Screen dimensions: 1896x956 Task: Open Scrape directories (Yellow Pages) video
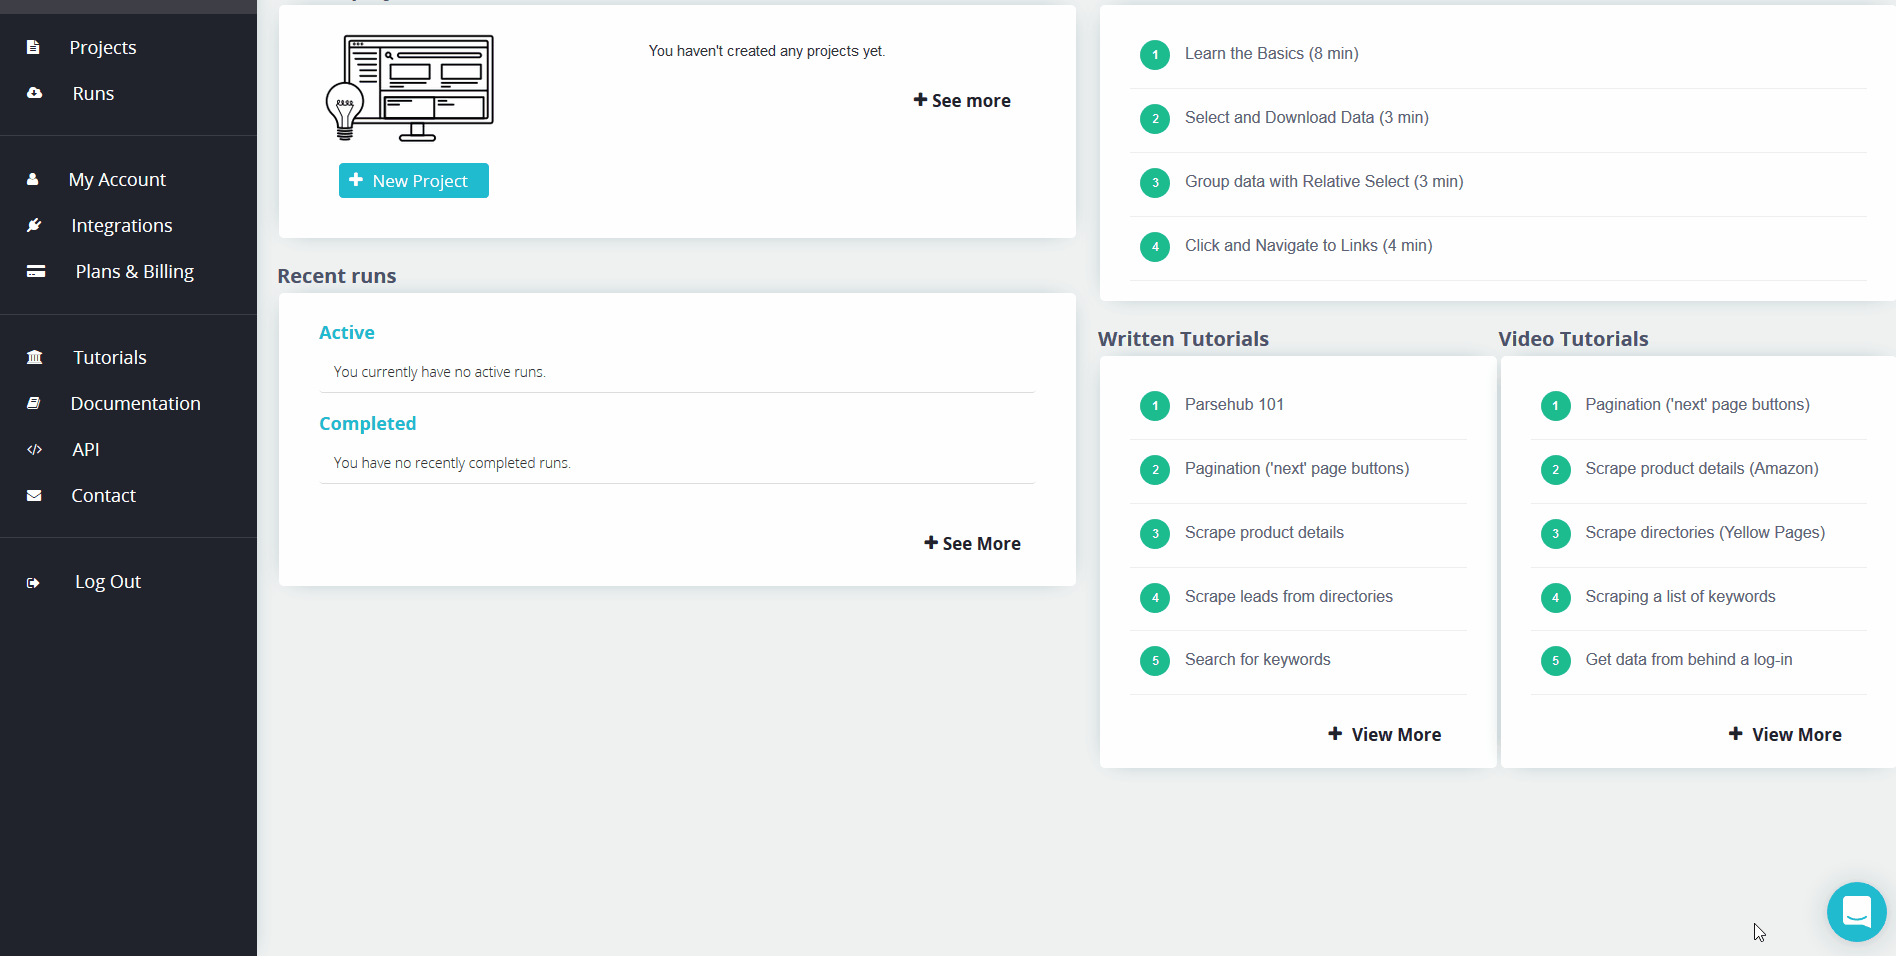(x=1705, y=532)
